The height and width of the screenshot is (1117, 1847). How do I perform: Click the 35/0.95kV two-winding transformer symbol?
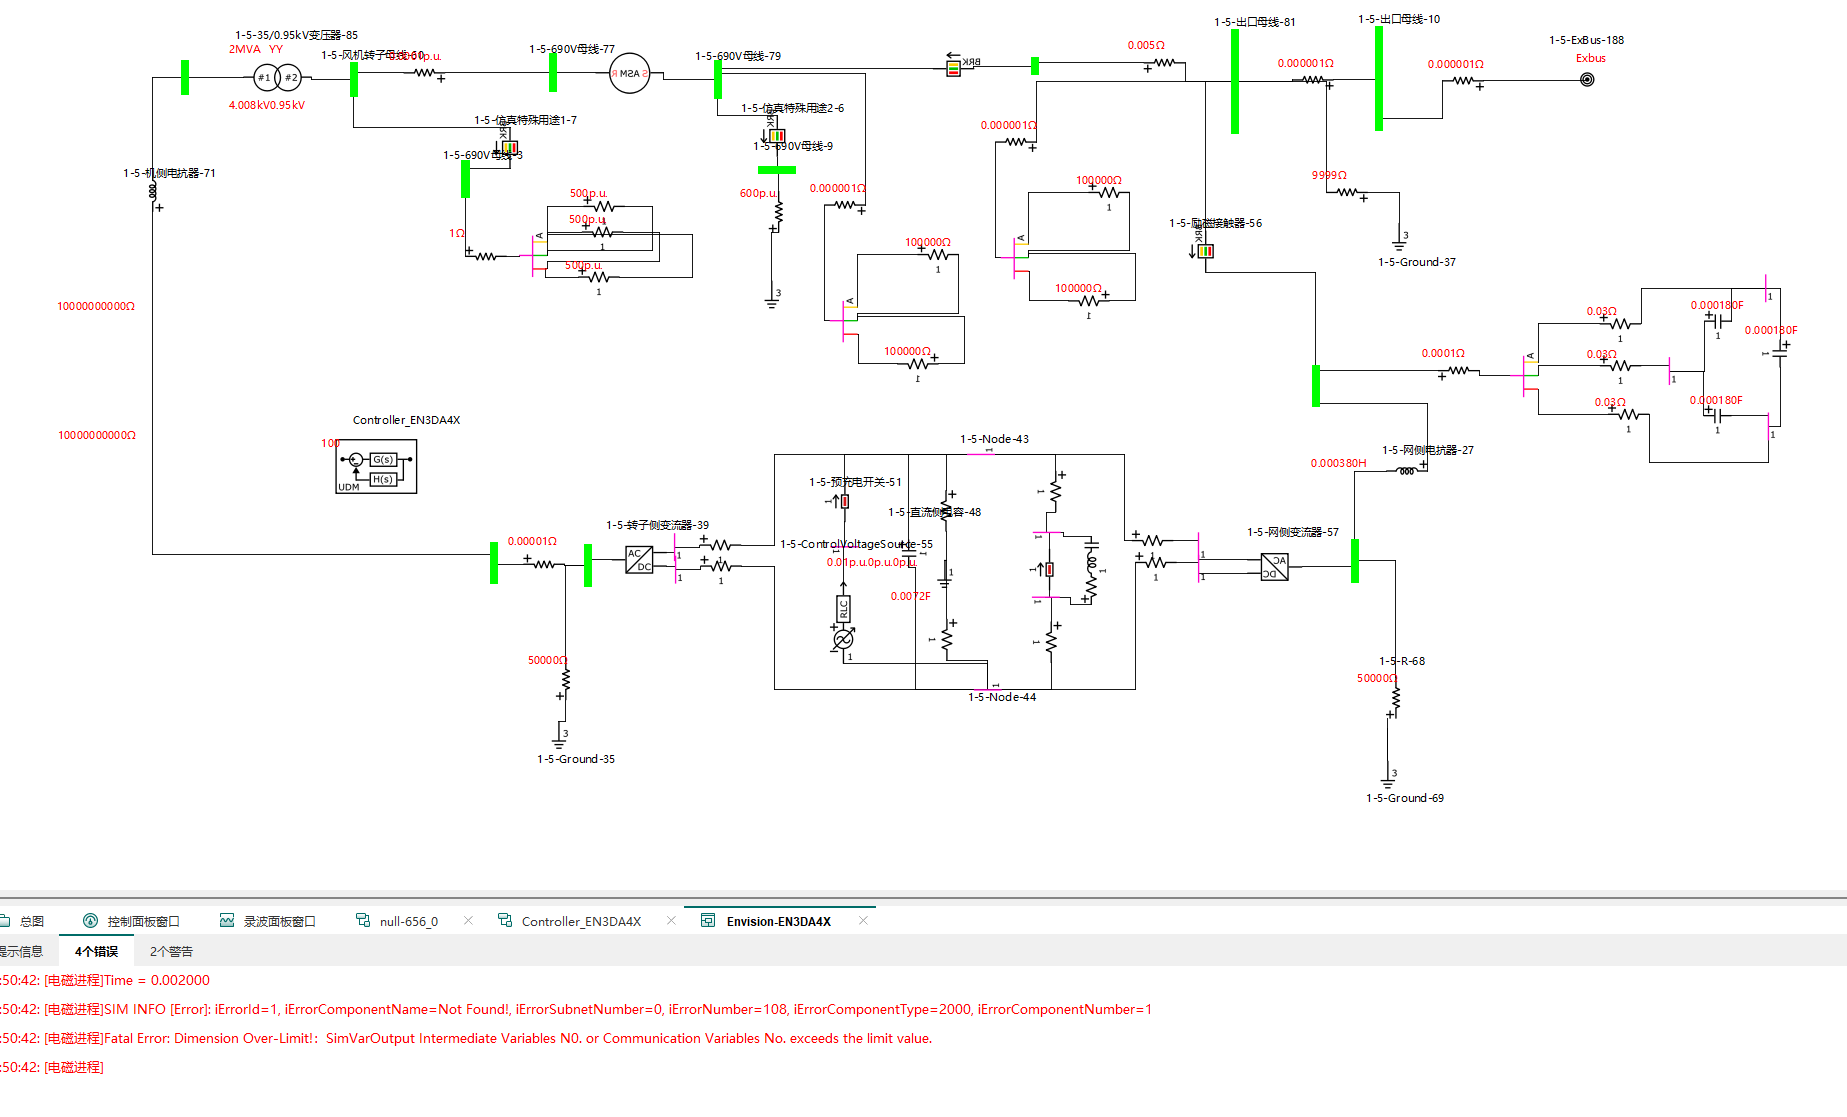pyautogui.click(x=277, y=77)
